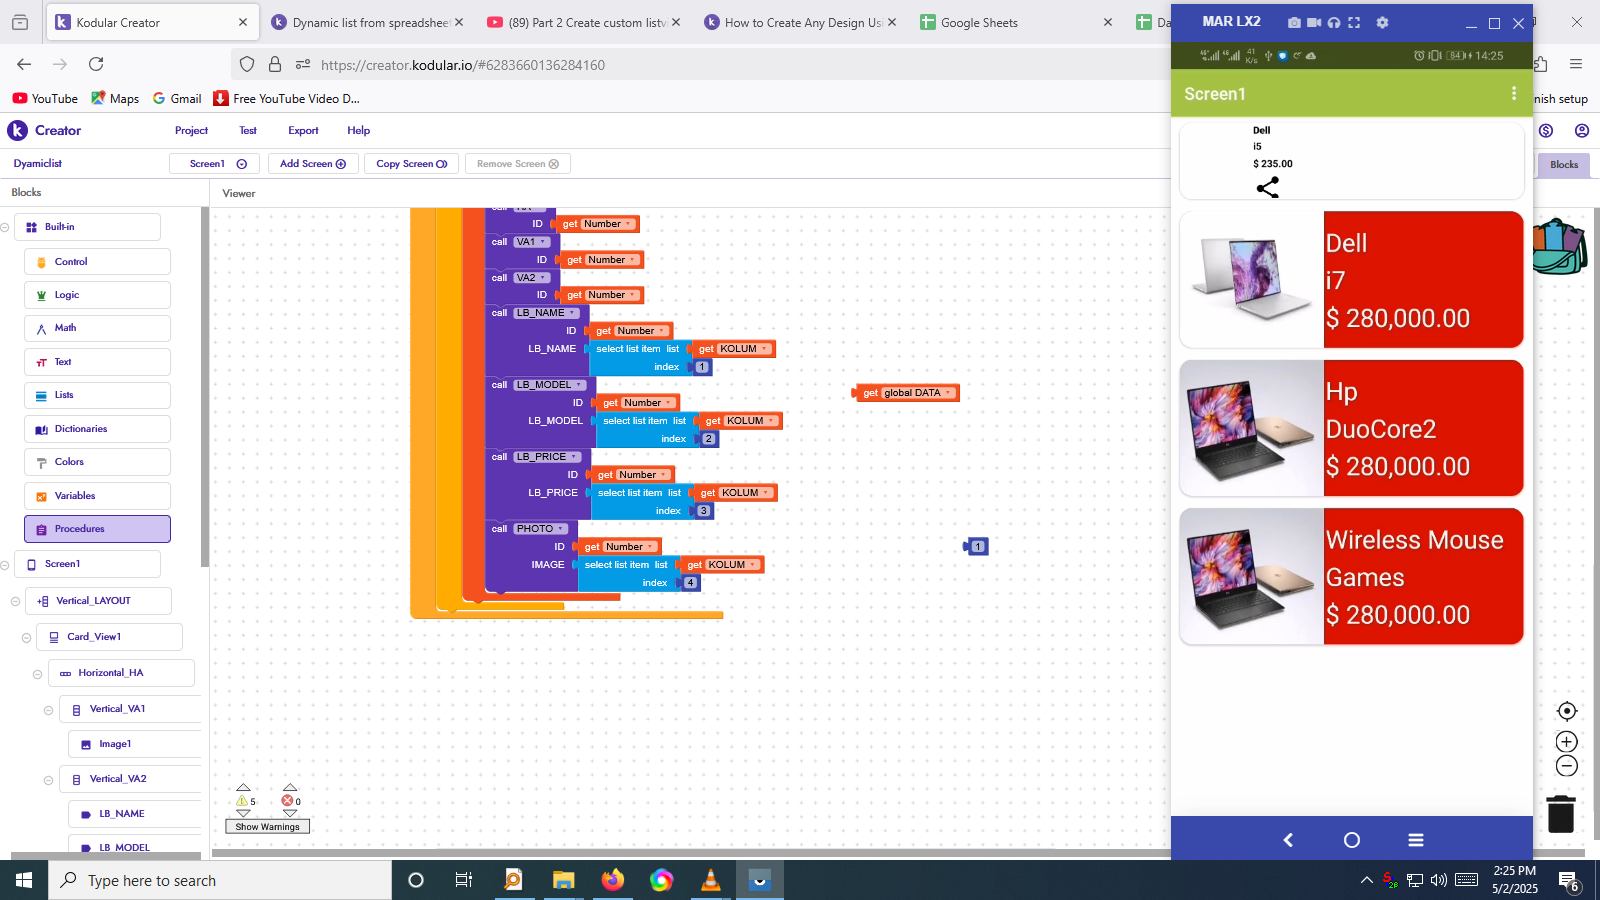Collapse the Vertical_LAYOUT tree node
1600x900 pixels.
click(x=15, y=601)
